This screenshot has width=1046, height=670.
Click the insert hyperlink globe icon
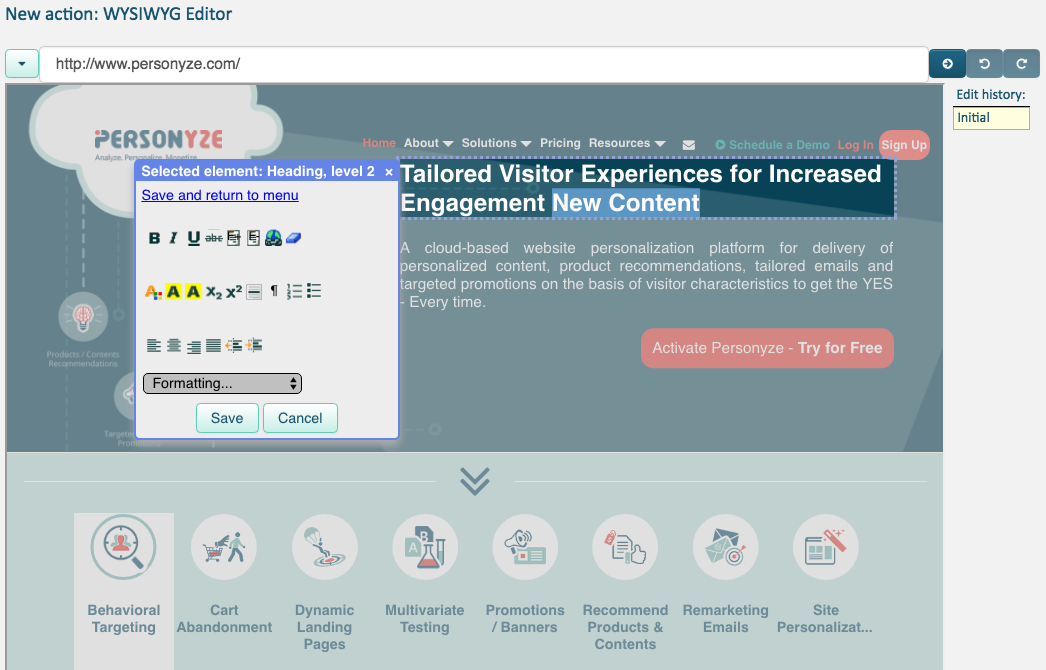(273, 238)
